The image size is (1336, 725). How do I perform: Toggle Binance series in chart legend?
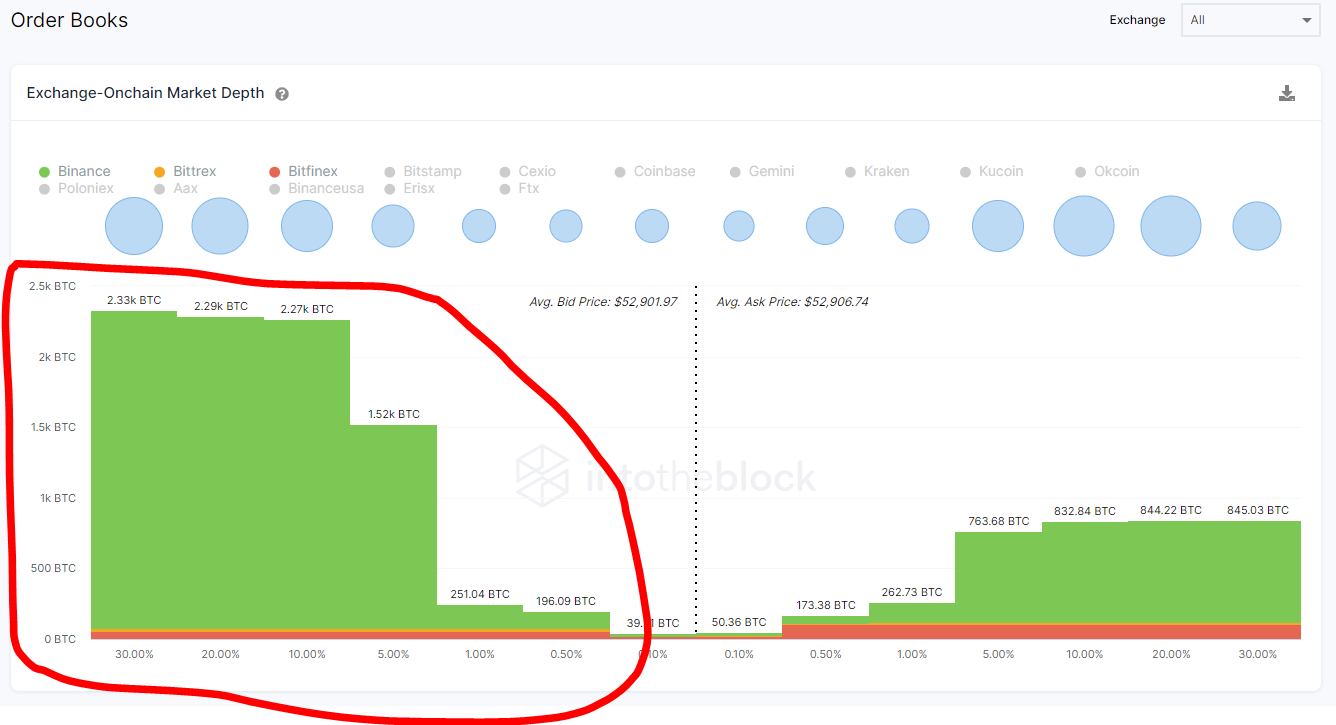click(74, 171)
